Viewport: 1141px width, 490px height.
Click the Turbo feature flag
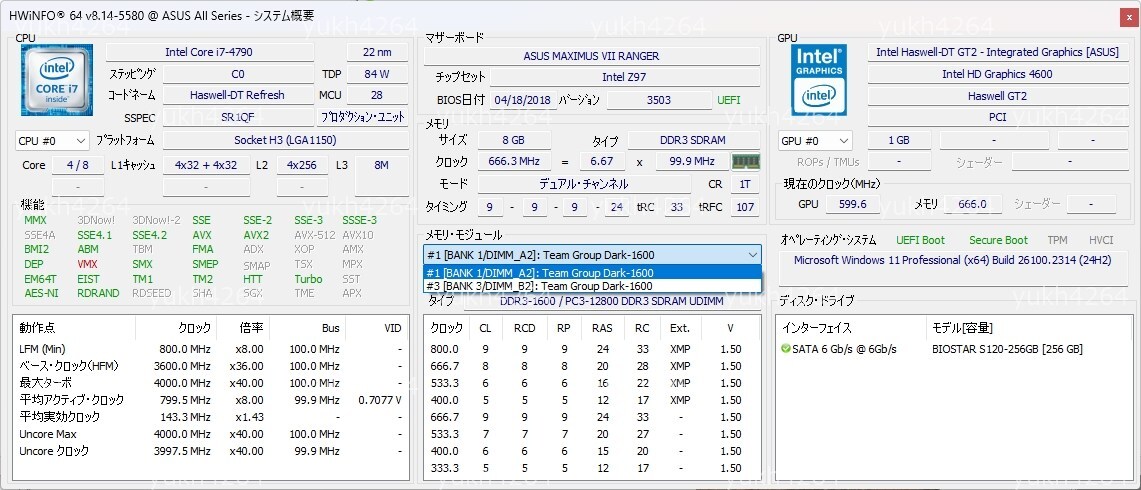309,279
